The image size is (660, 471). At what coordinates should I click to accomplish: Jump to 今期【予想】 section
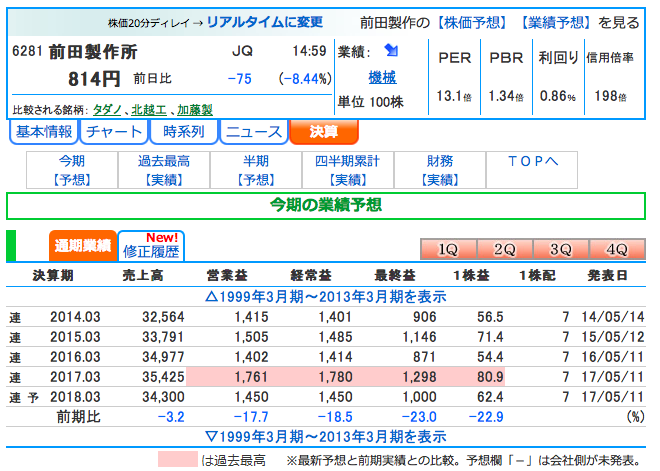pyautogui.click(x=72, y=170)
